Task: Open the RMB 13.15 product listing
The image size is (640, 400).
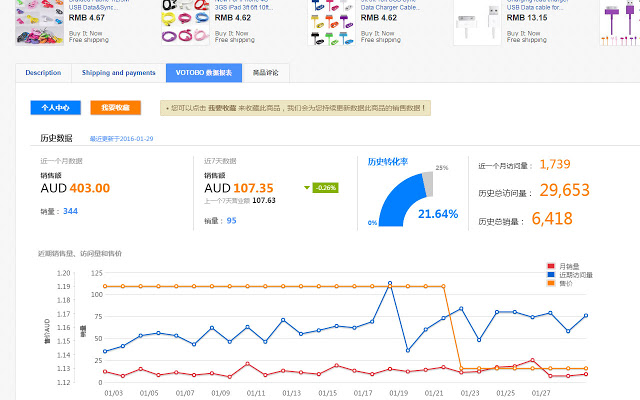Action: [x=529, y=17]
